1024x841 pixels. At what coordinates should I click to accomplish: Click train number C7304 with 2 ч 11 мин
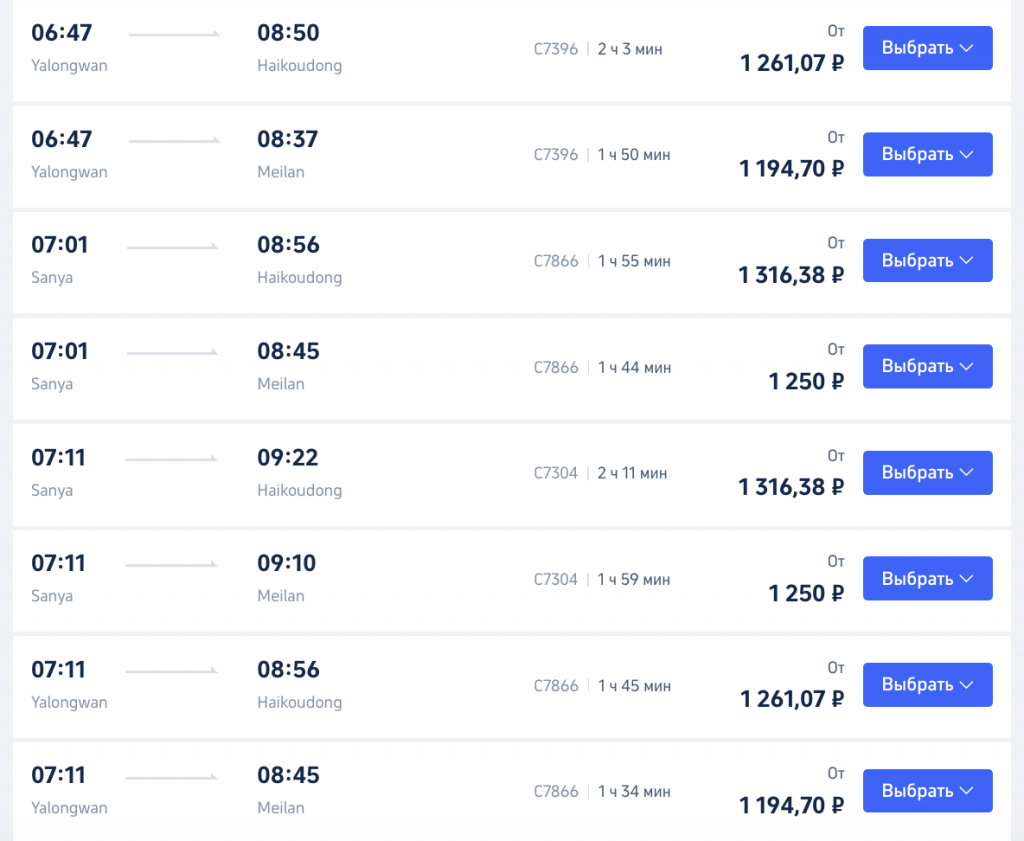point(556,473)
